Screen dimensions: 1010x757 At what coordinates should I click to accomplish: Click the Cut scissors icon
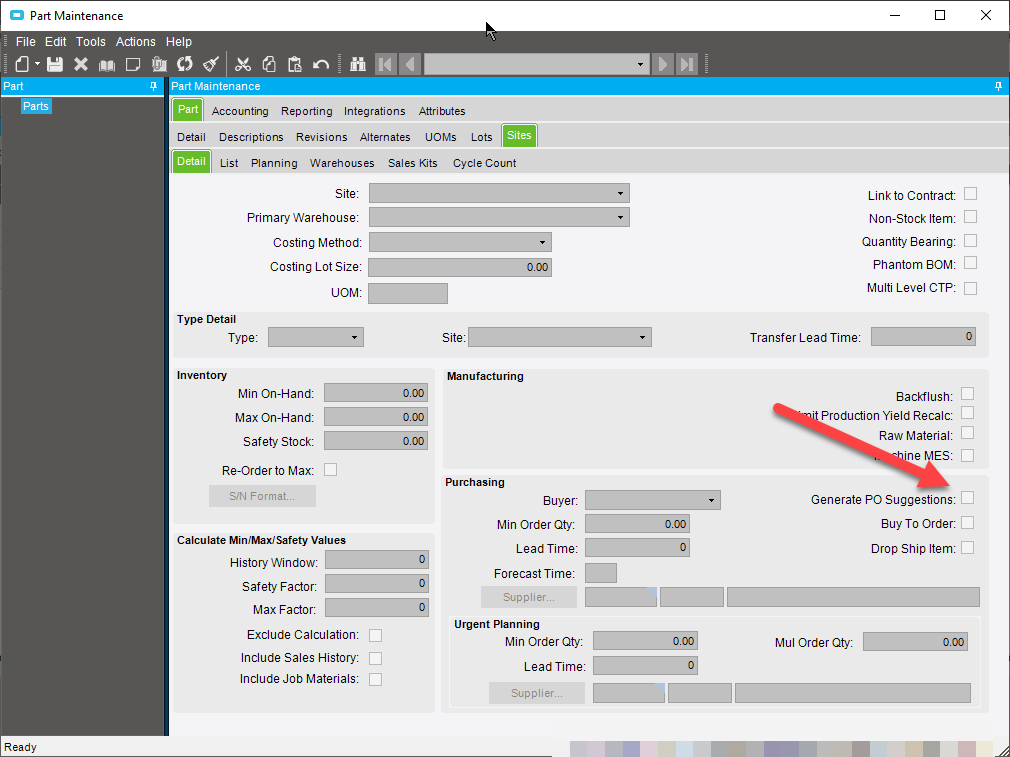point(243,64)
